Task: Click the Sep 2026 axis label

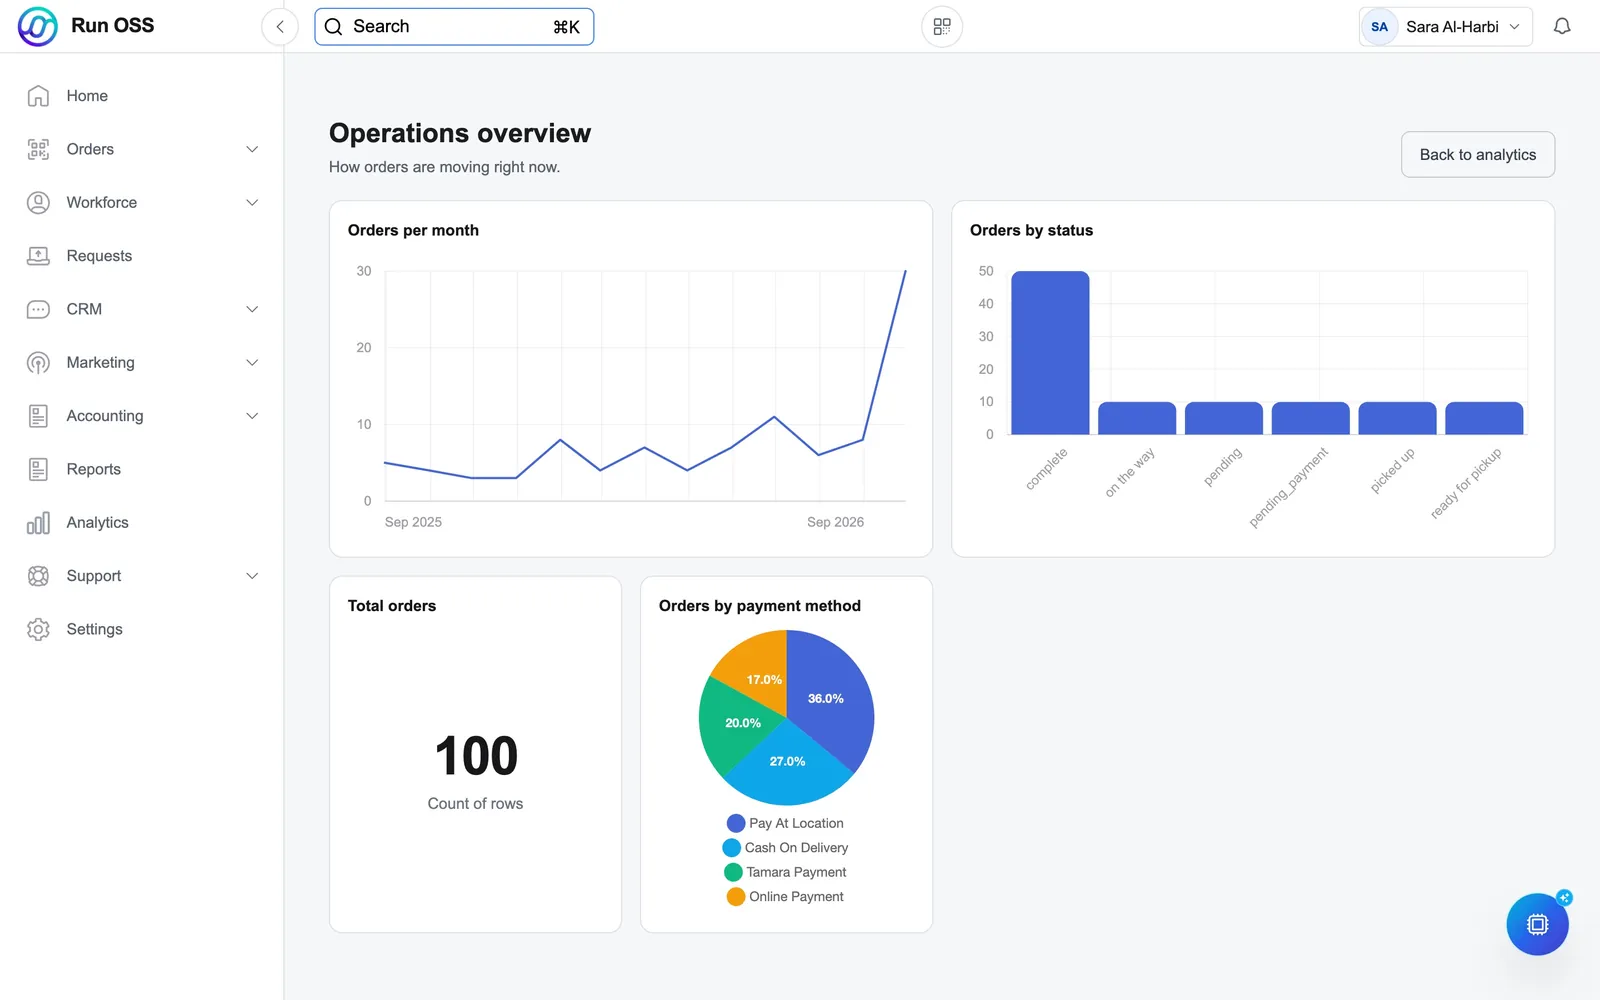Action: [835, 522]
